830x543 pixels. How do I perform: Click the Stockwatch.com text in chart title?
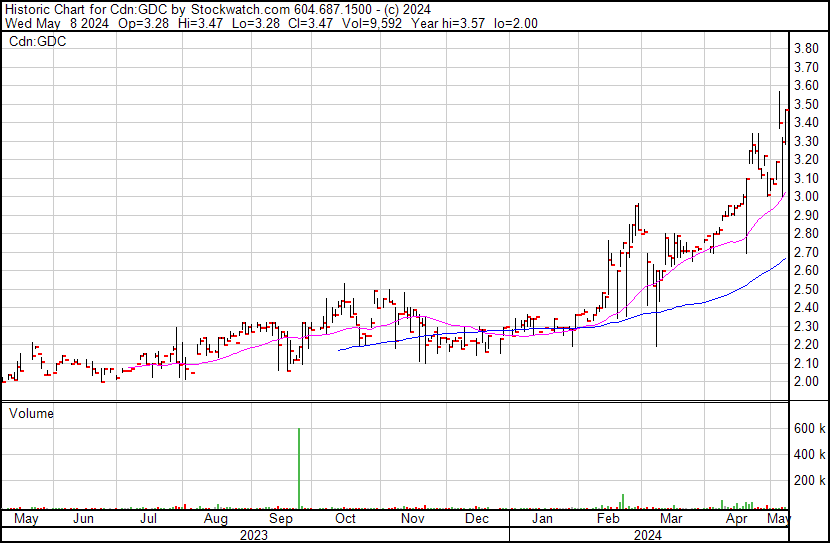[x=240, y=10]
